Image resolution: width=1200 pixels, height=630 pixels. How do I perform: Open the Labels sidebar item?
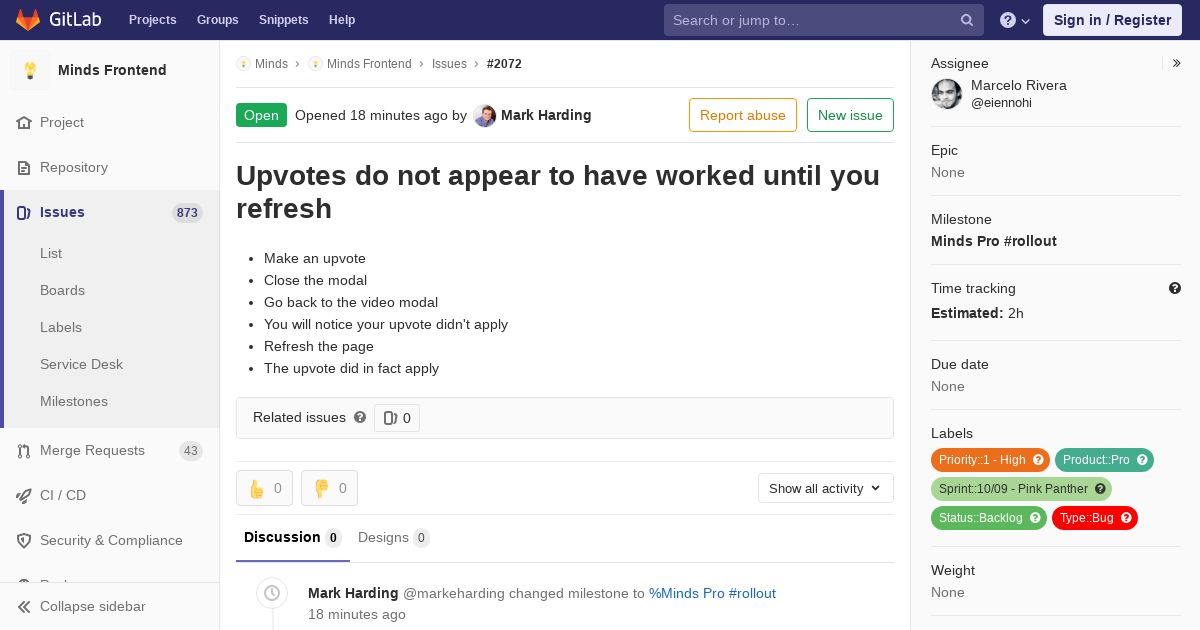pos(61,328)
